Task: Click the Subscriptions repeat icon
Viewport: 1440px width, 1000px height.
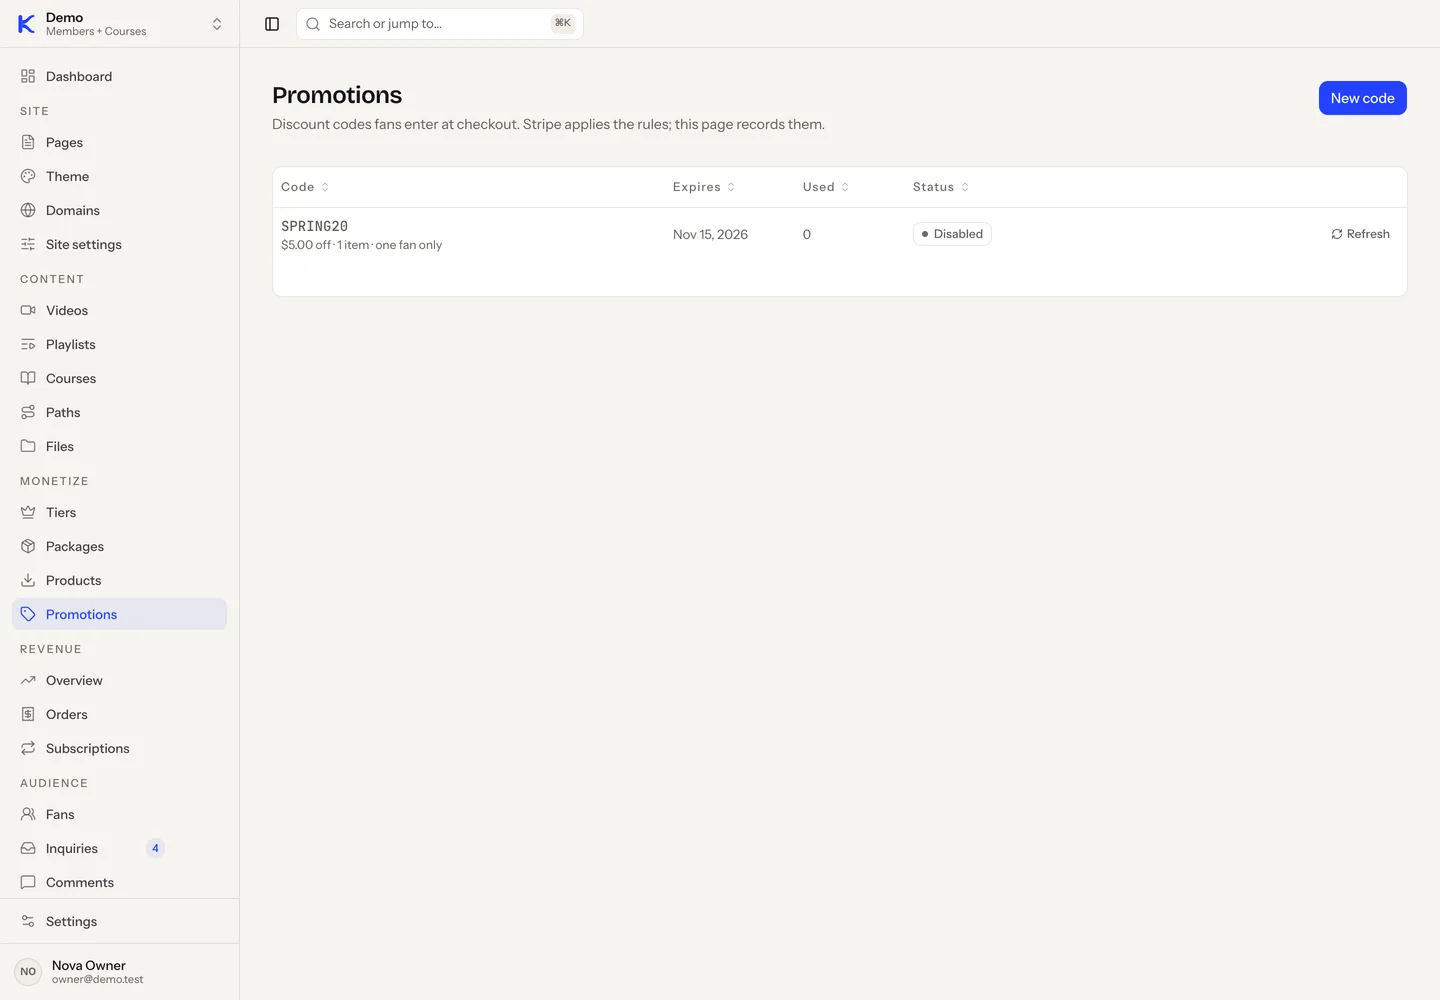Action: (28, 748)
